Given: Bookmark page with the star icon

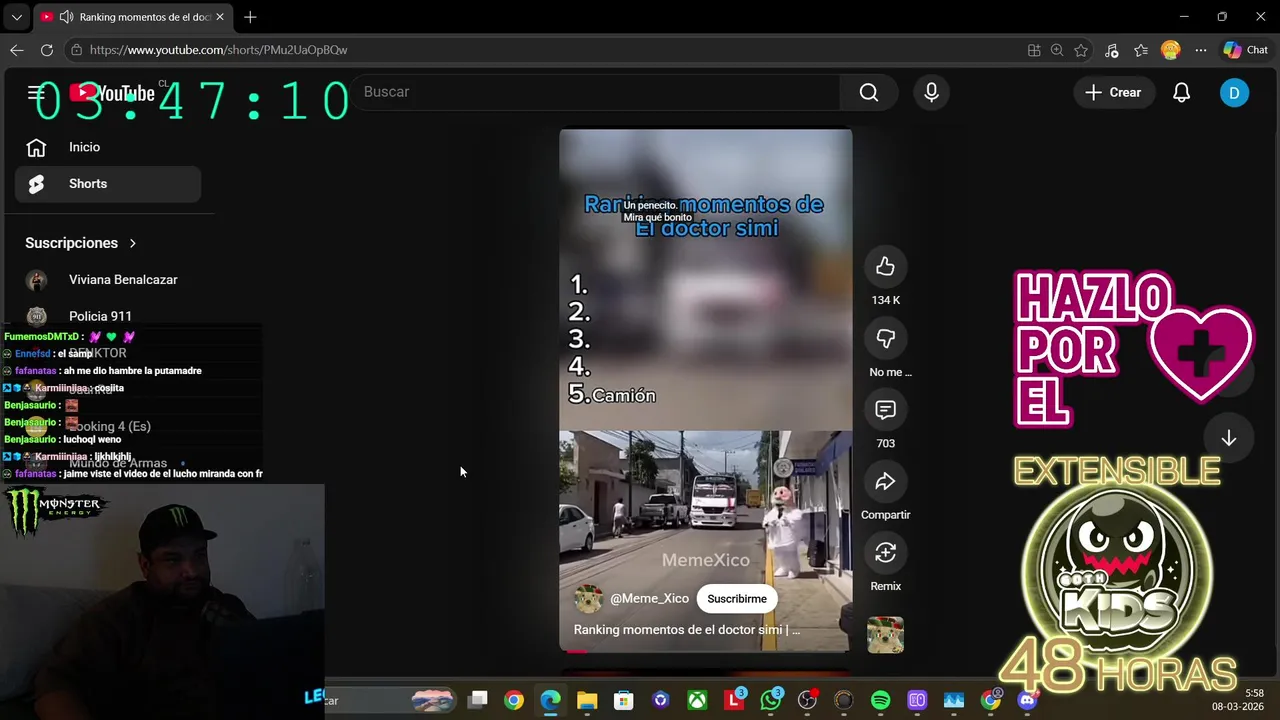Looking at the screenshot, I should [1081, 50].
